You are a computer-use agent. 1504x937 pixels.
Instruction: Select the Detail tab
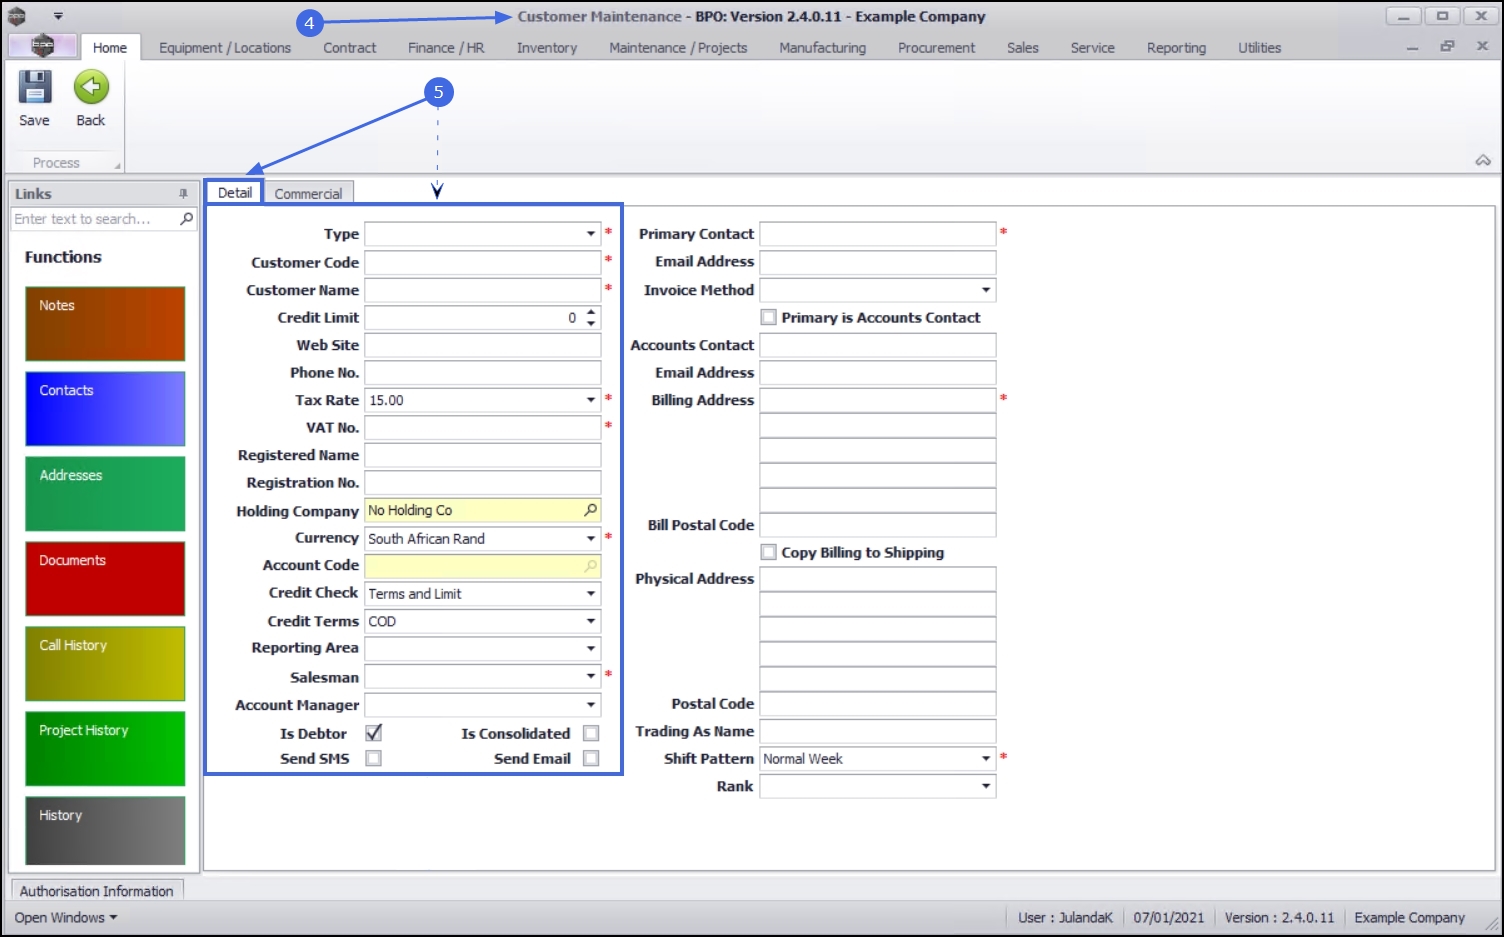tap(235, 192)
